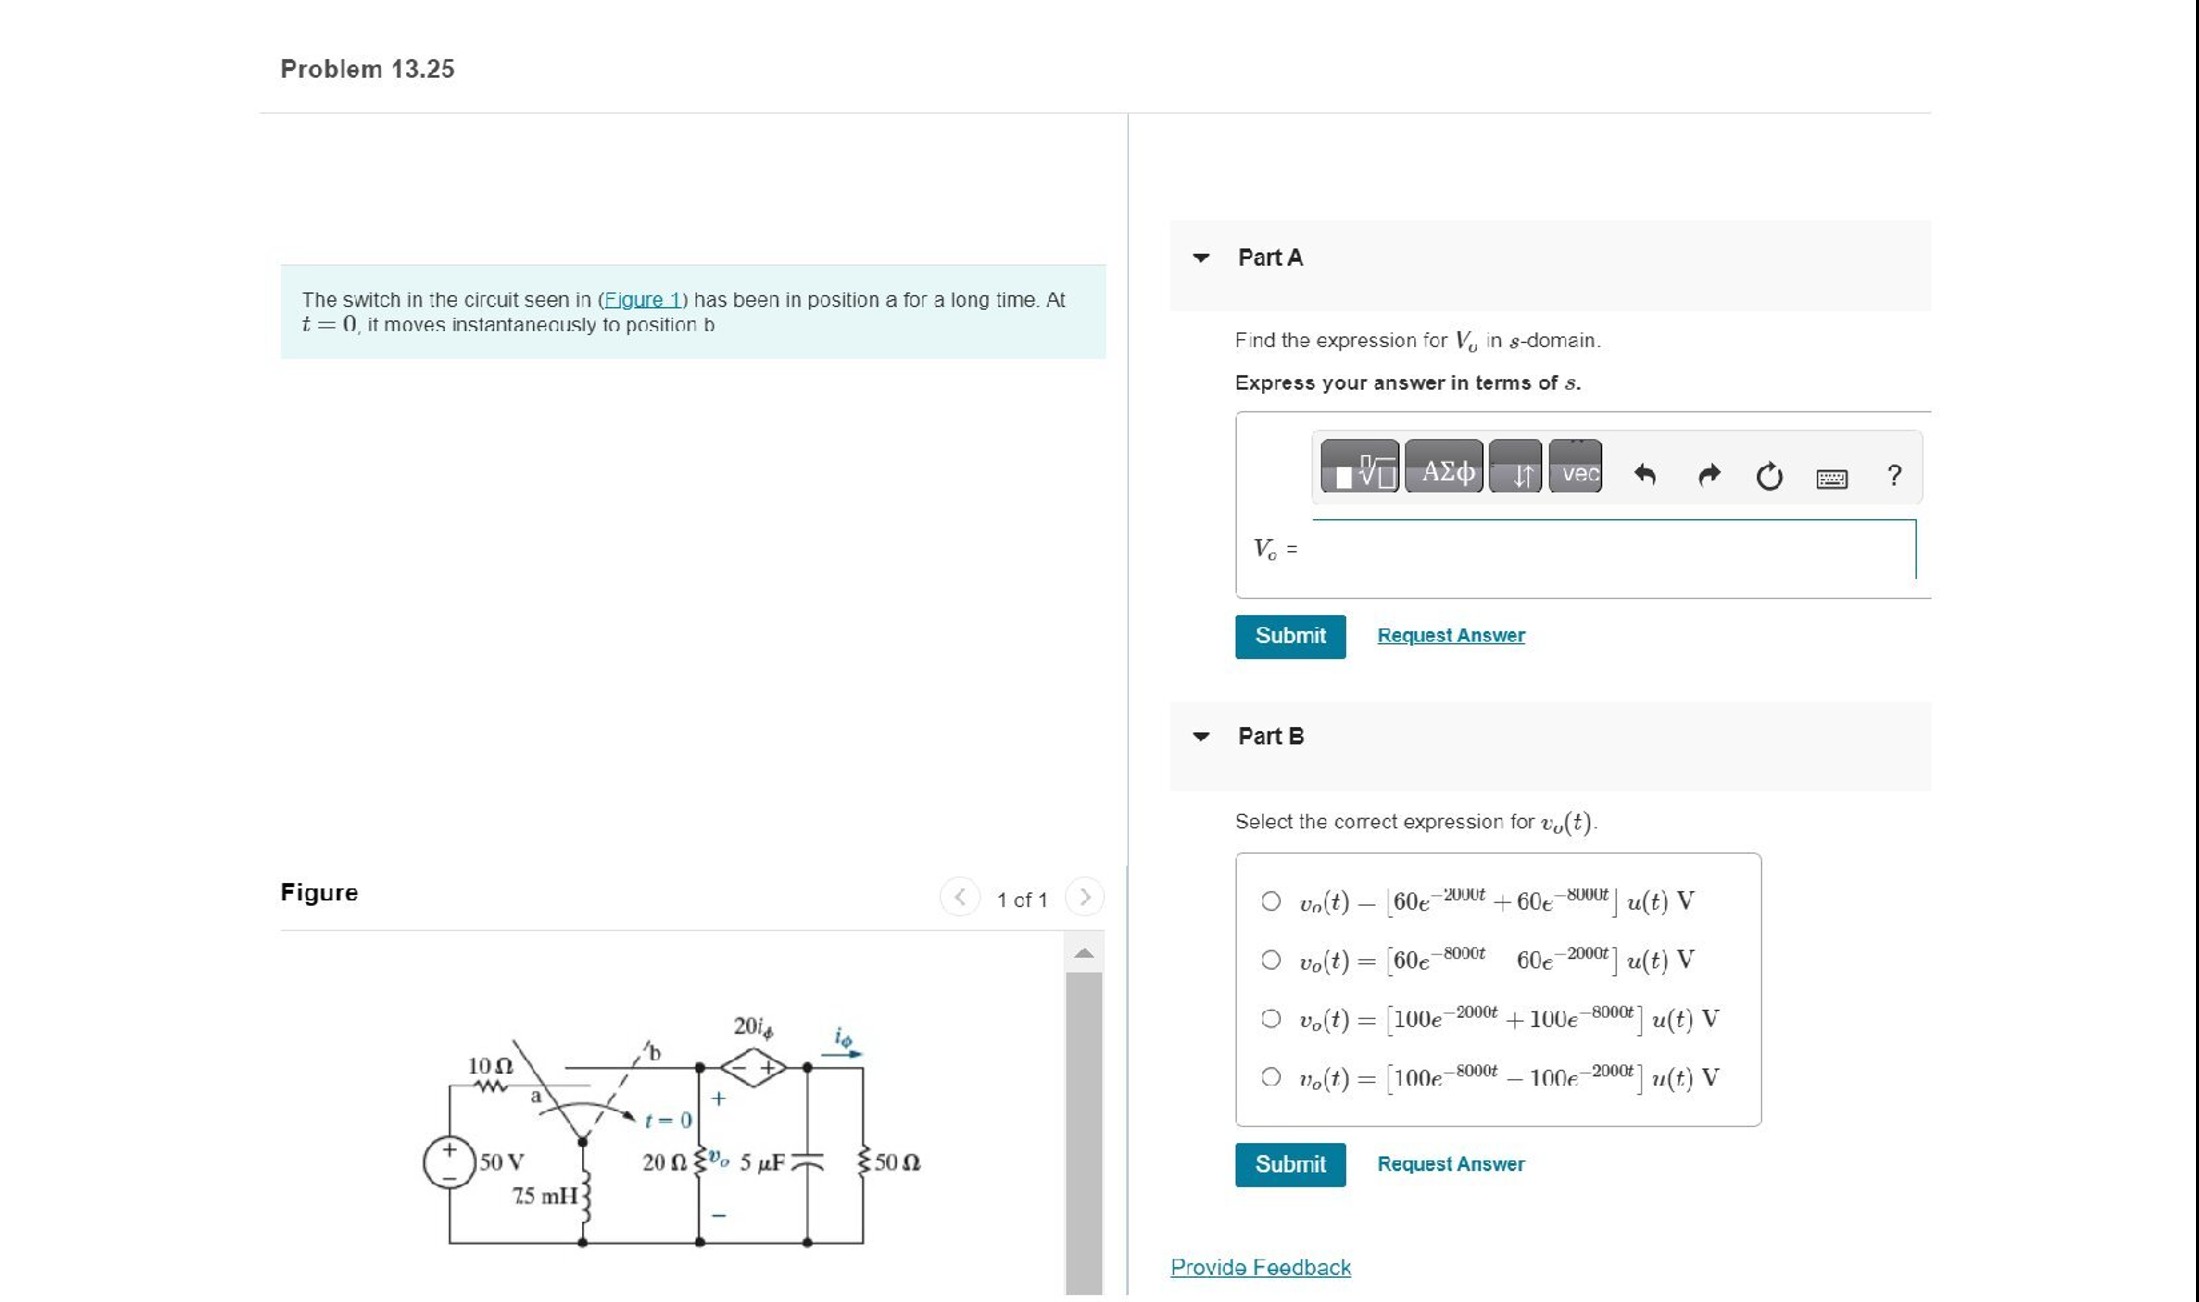Click the next figure chevron arrow

tap(1085, 897)
